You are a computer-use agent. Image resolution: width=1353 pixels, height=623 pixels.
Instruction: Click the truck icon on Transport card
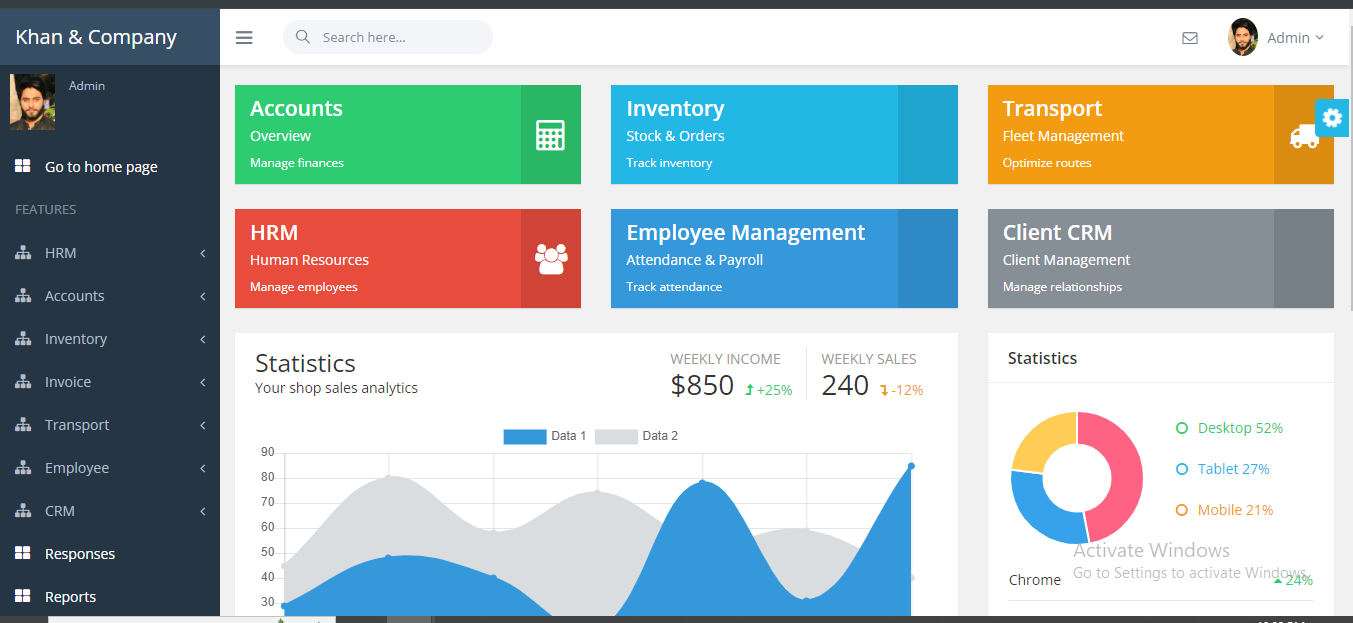pos(1304,136)
